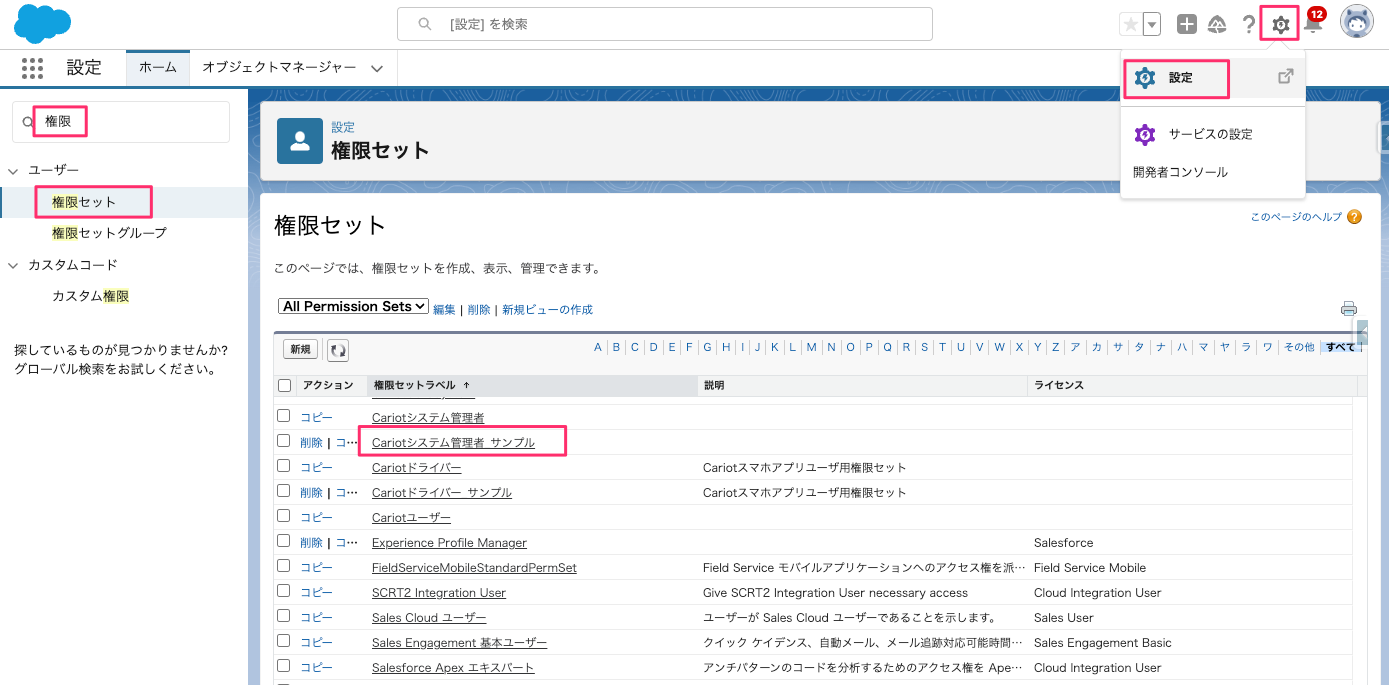1389x685 pixels.
Task: Sort by 権限セットラベル column header
Action: (x=414, y=385)
